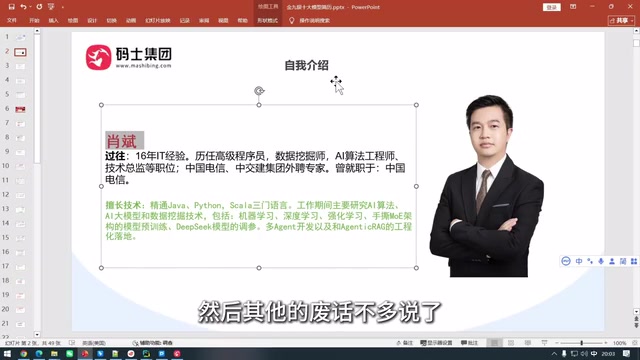Screen dimensions: 640x360
Task: Toggle the 中 Chinese/English mode in IME toolbar
Action: tap(579, 261)
